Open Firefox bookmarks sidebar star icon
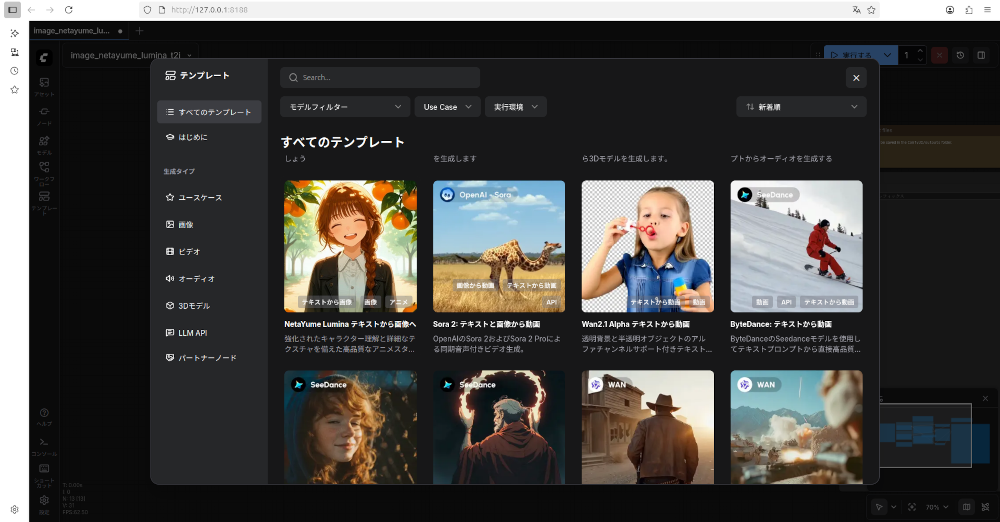Screen dimensions: 1000x522 tap(14, 90)
